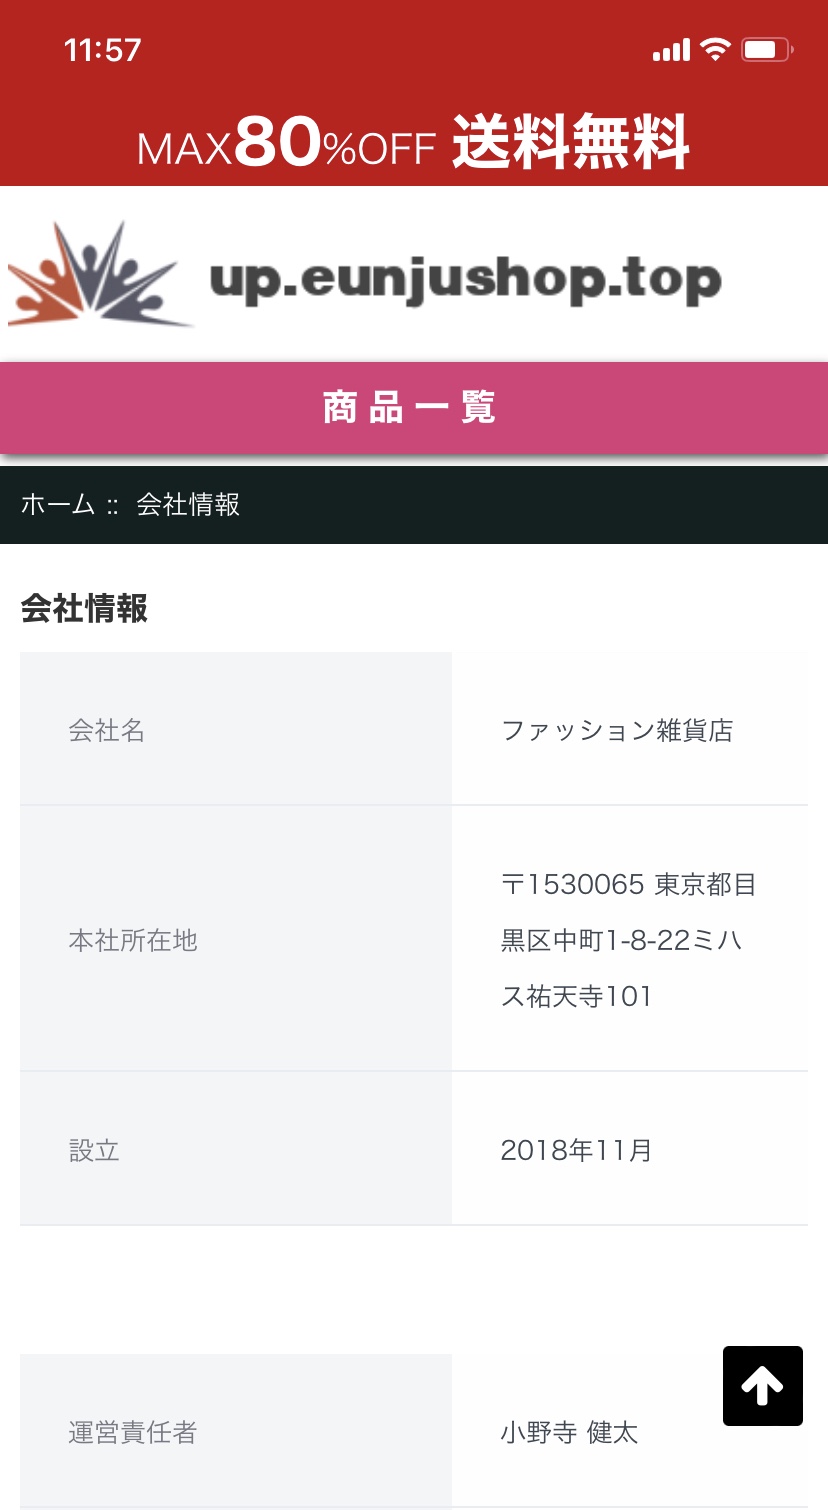828x1510 pixels.
Task: Tap the battery icon in status bar
Action: point(766,49)
